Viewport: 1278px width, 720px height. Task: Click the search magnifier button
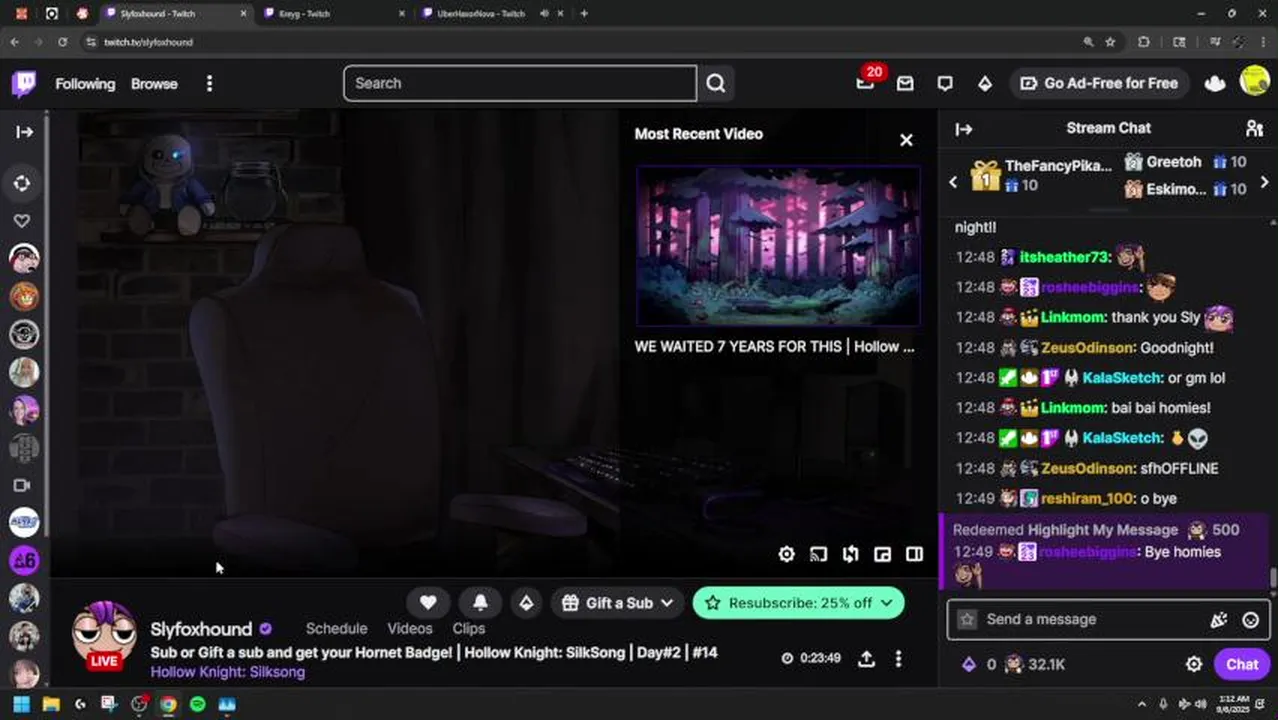coord(716,83)
